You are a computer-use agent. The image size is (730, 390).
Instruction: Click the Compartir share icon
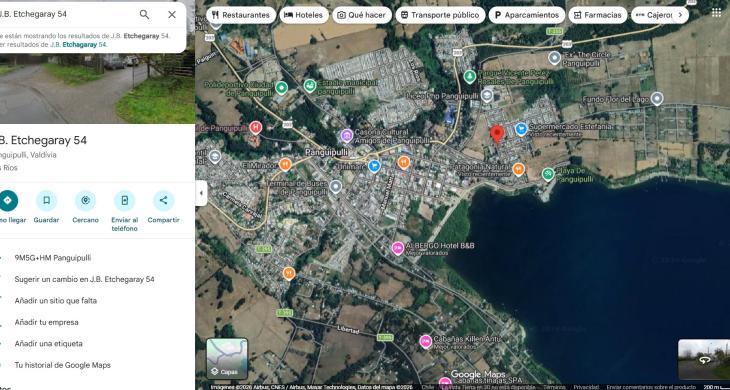163,201
